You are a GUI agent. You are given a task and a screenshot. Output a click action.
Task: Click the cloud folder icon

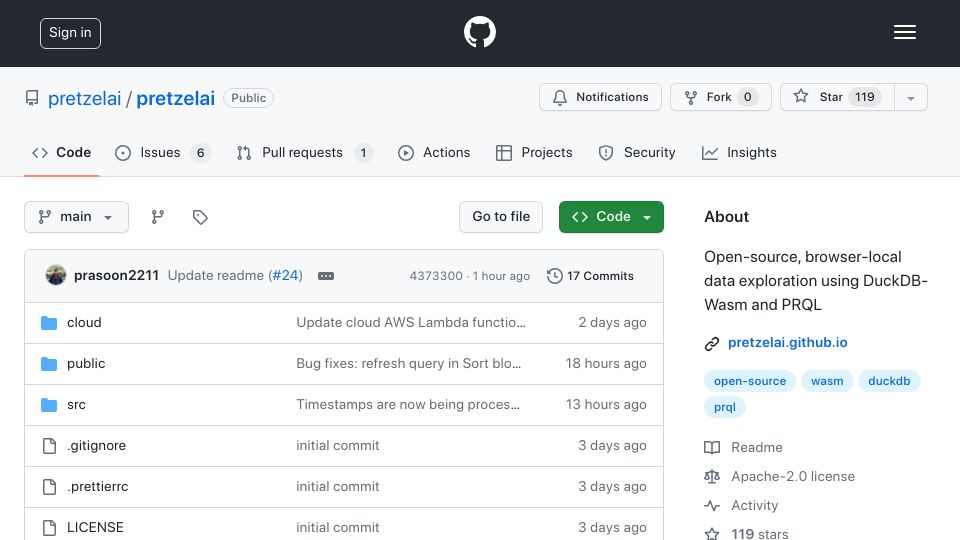pyautogui.click(x=49, y=323)
